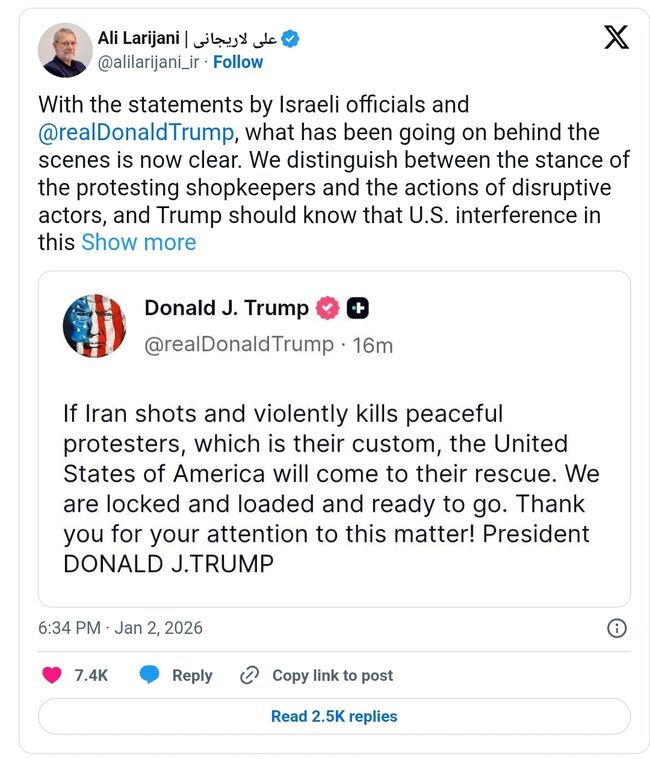Click the Reply label
The image size is (650, 759).
point(192,675)
